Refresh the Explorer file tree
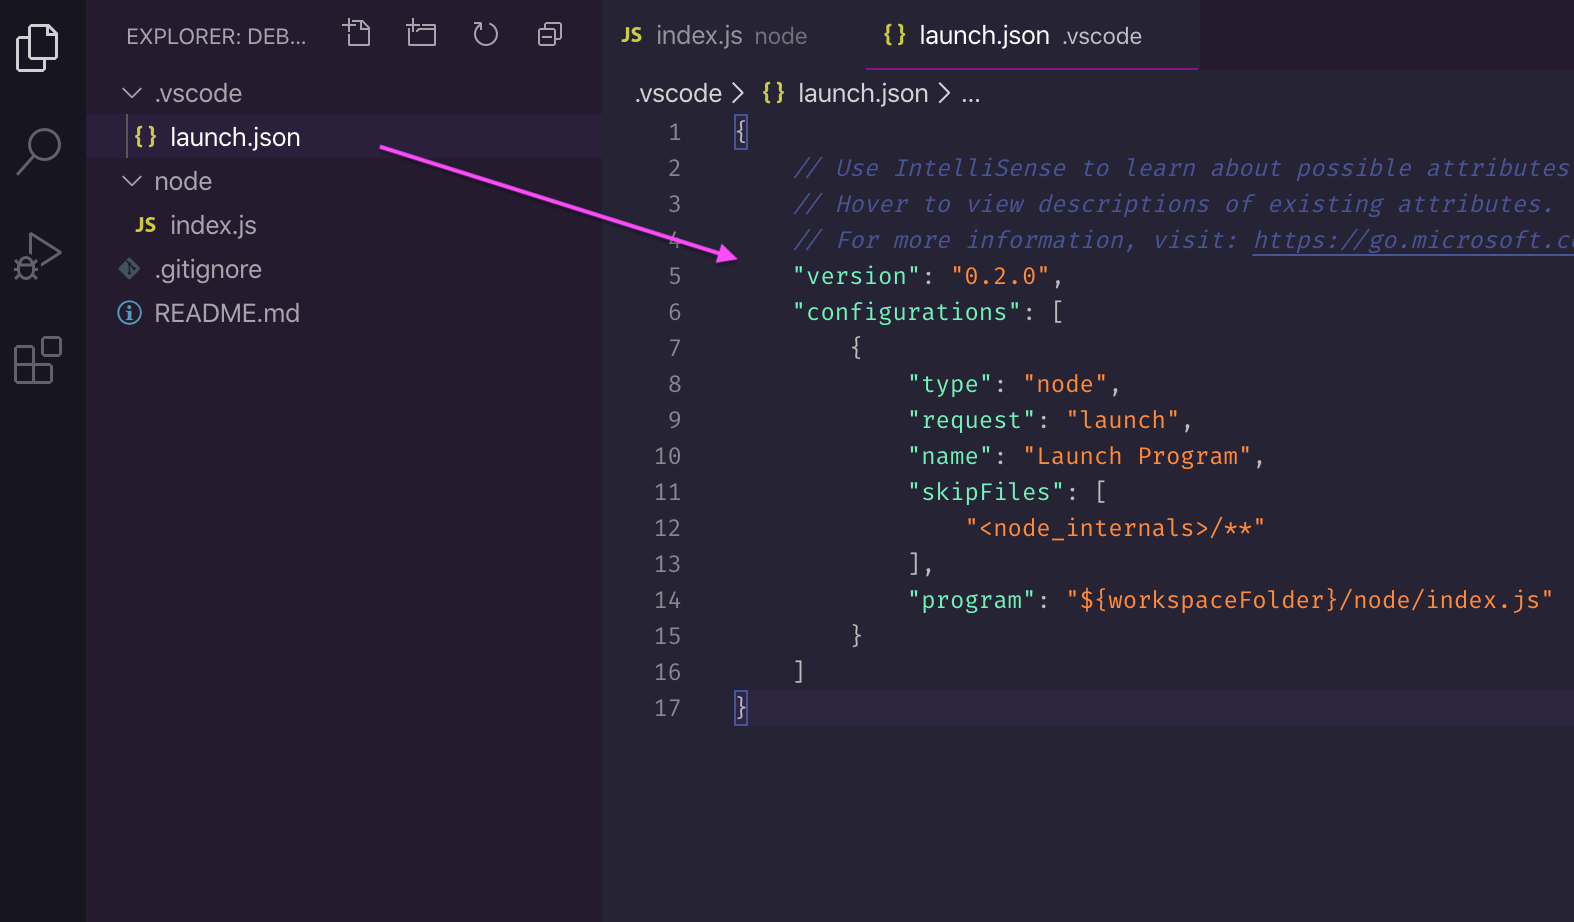Screen dimensions: 1574x922 pos(485,34)
